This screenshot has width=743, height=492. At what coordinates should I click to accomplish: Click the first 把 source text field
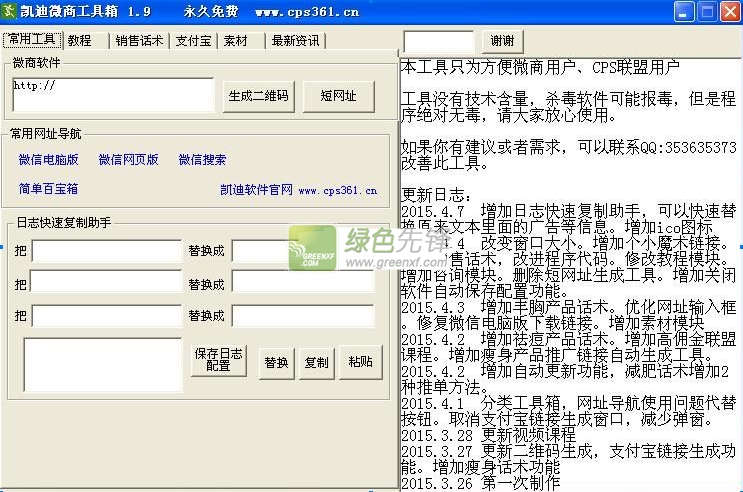click(x=107, y=251)
